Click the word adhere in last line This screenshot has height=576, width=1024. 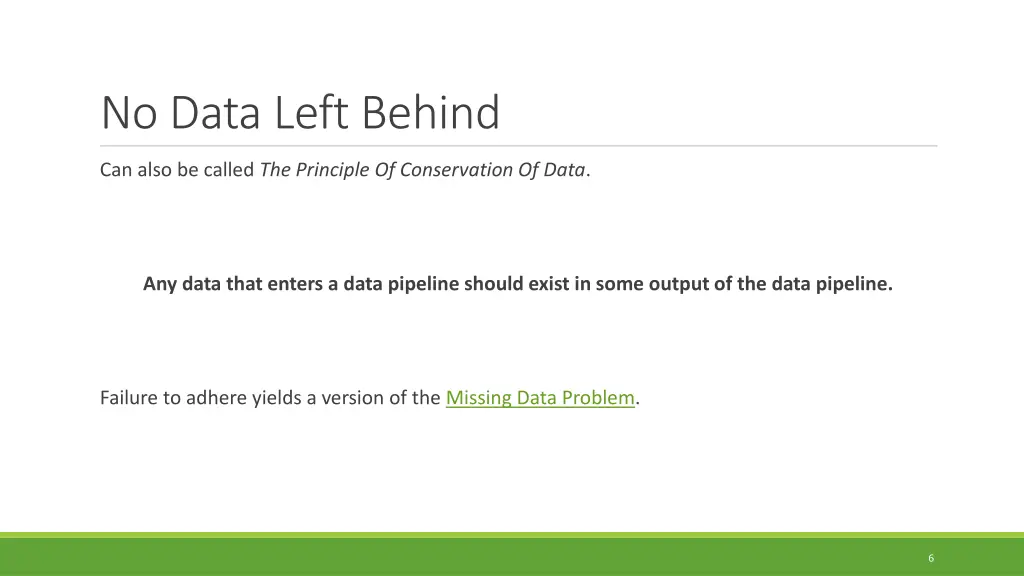coord(217,398)
